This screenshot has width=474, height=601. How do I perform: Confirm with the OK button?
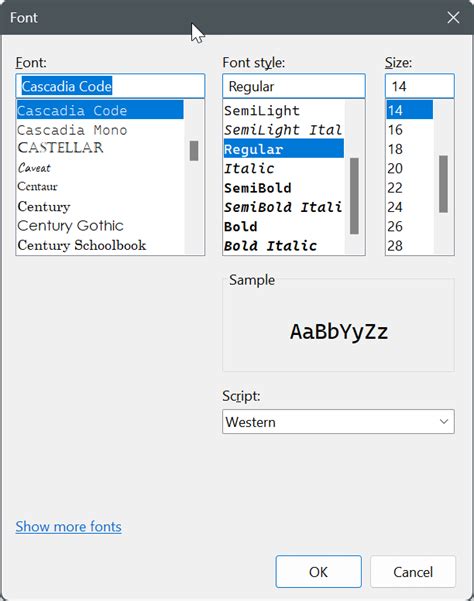click(318, 571)
